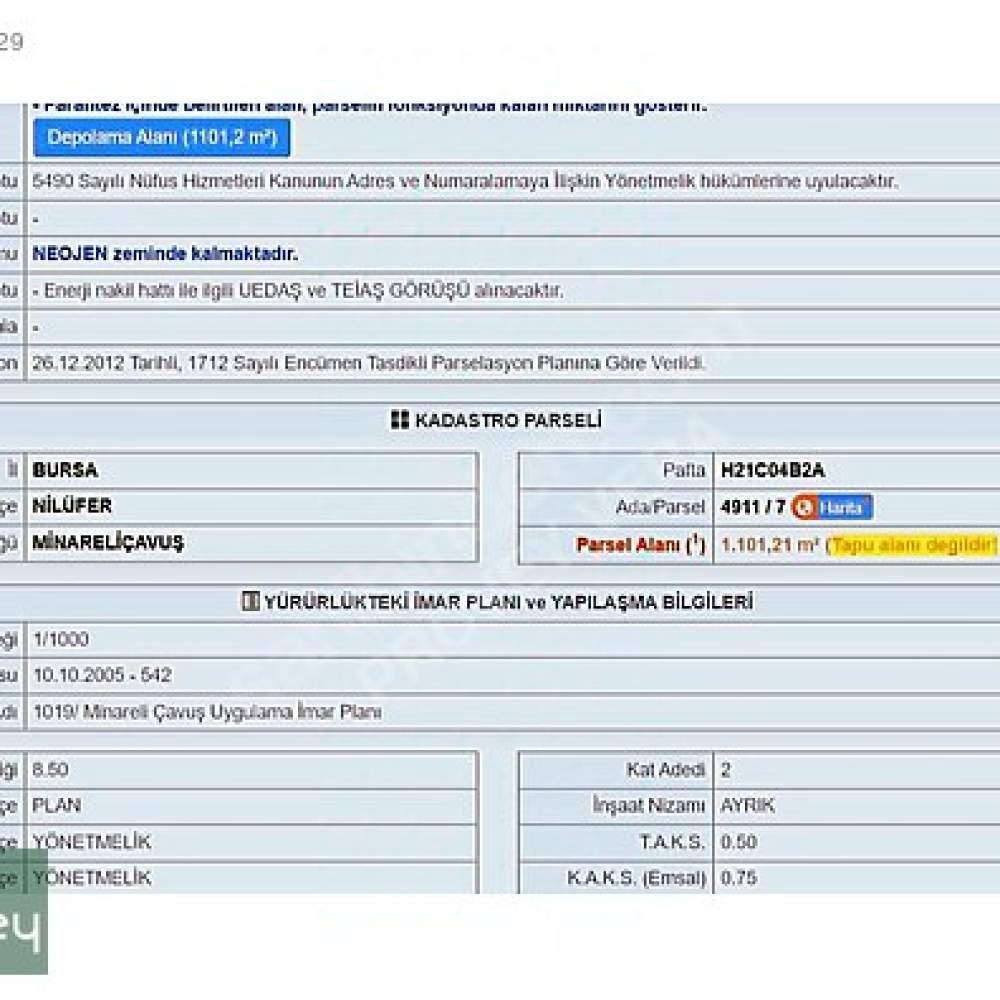Viewport: 1000px width, 1000px height.
Task: Open the Harita map button
Action: [832, 507]
